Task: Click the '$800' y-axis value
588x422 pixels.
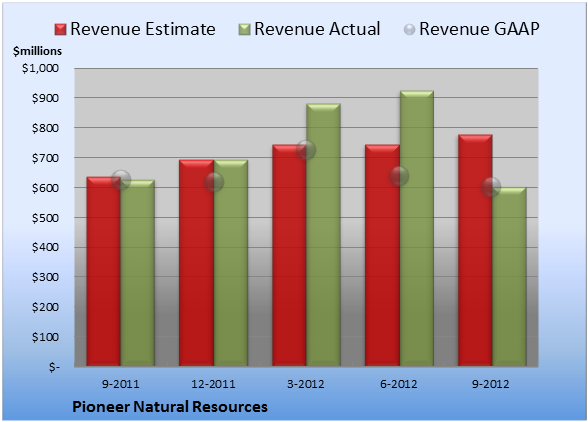Action: coord(45,128)
